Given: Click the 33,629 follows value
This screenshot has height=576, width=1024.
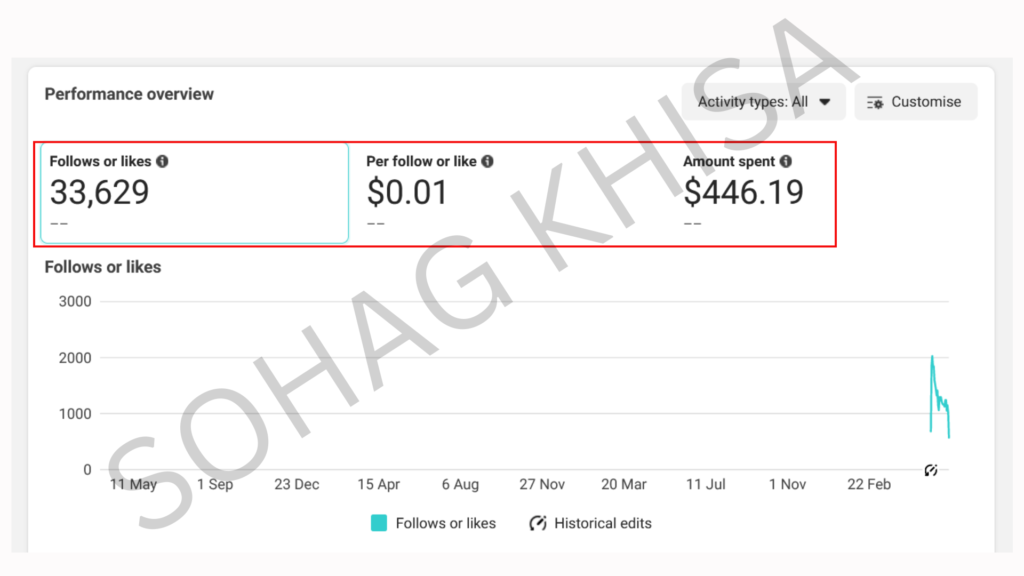Looking at the screenshot, I should (x=99, y=193).
